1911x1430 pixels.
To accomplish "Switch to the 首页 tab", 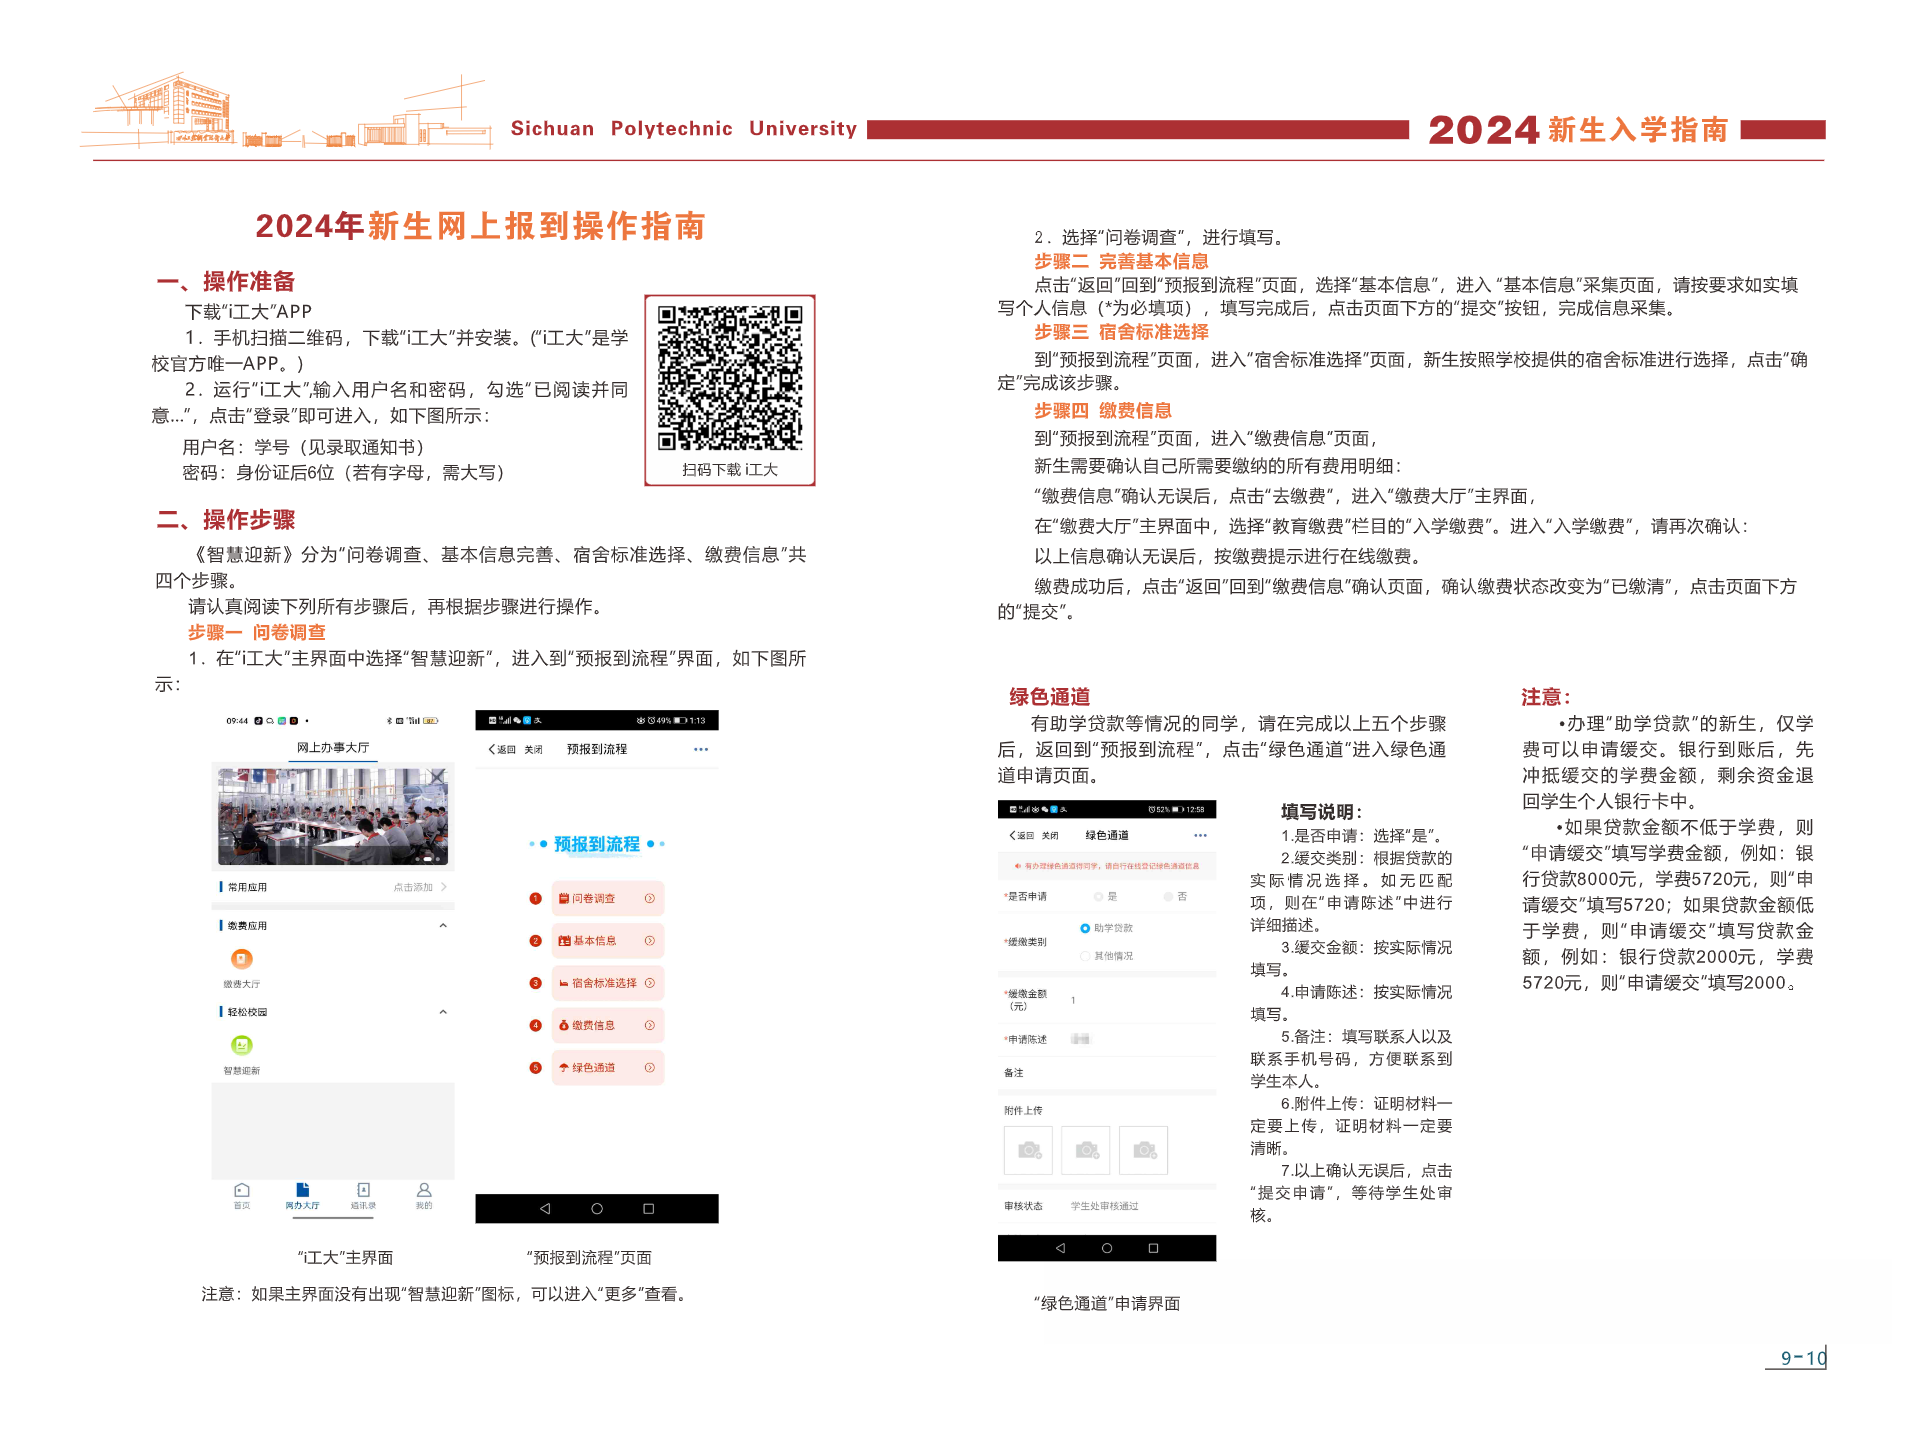I will click(241, 1196).
